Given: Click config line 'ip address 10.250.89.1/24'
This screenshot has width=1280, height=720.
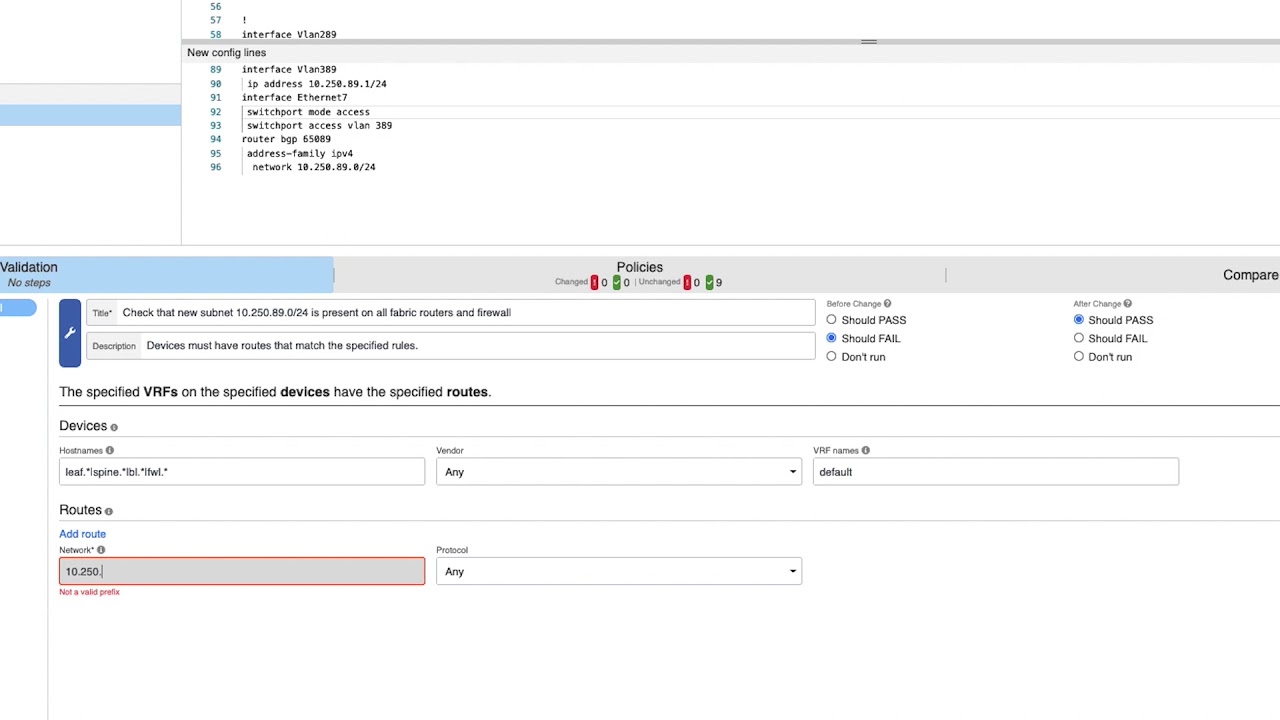Looking at the screenshot, I should tap(317, 84).
